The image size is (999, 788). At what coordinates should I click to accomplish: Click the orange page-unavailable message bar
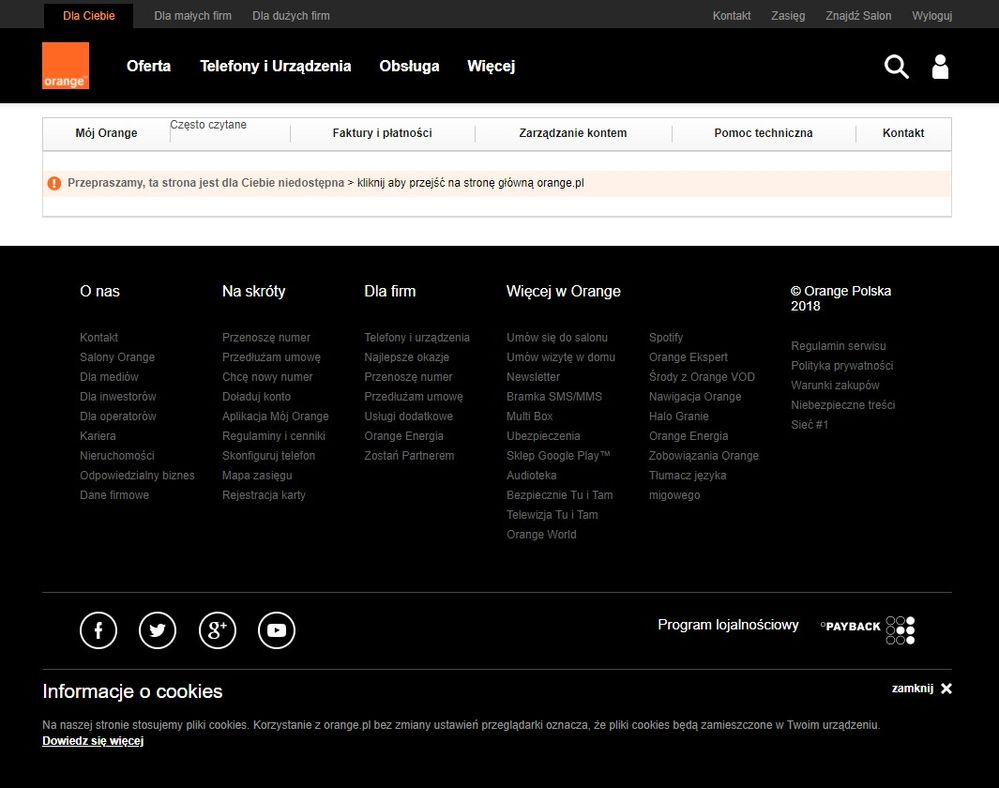496,184
